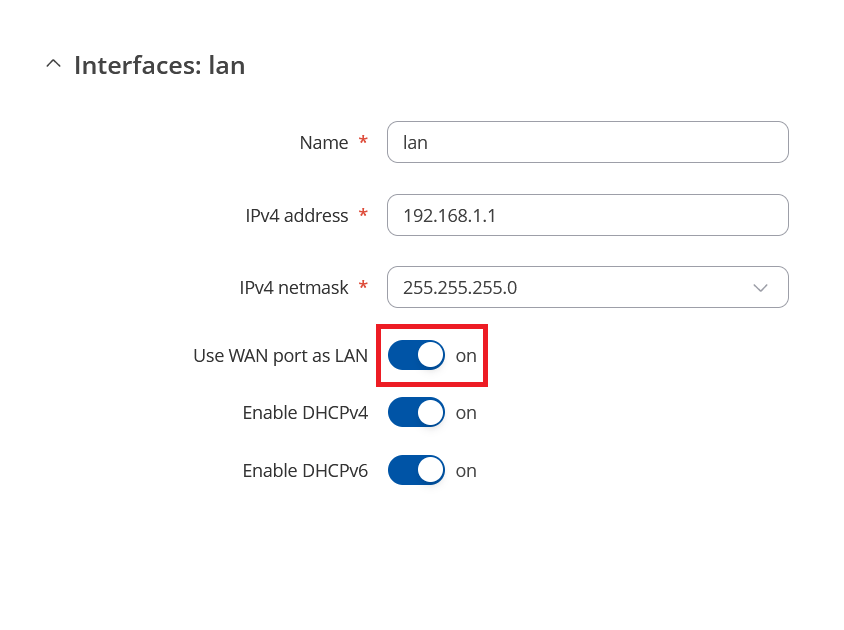Click the chevron arrow in the netmask selector
The image size is (844, 630).
tap(760, 287)
